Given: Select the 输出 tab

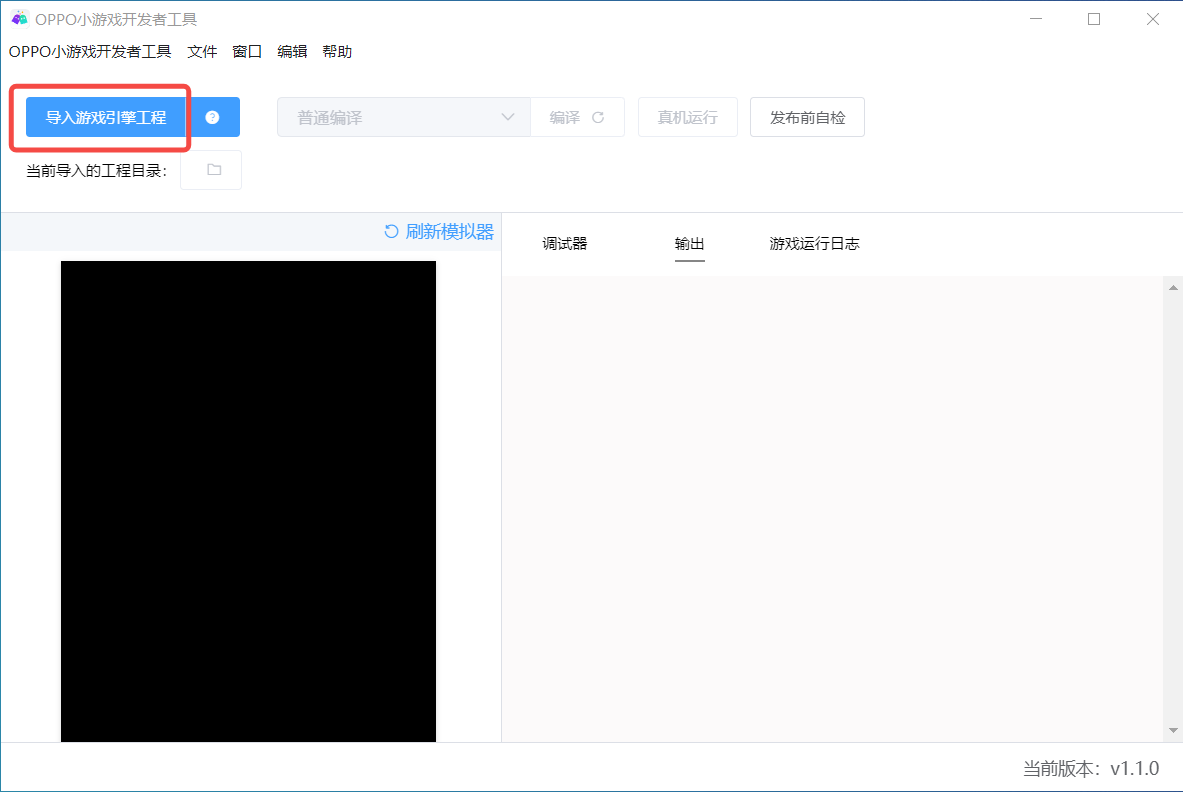Looking at the screenshot, I should (690, 243).
